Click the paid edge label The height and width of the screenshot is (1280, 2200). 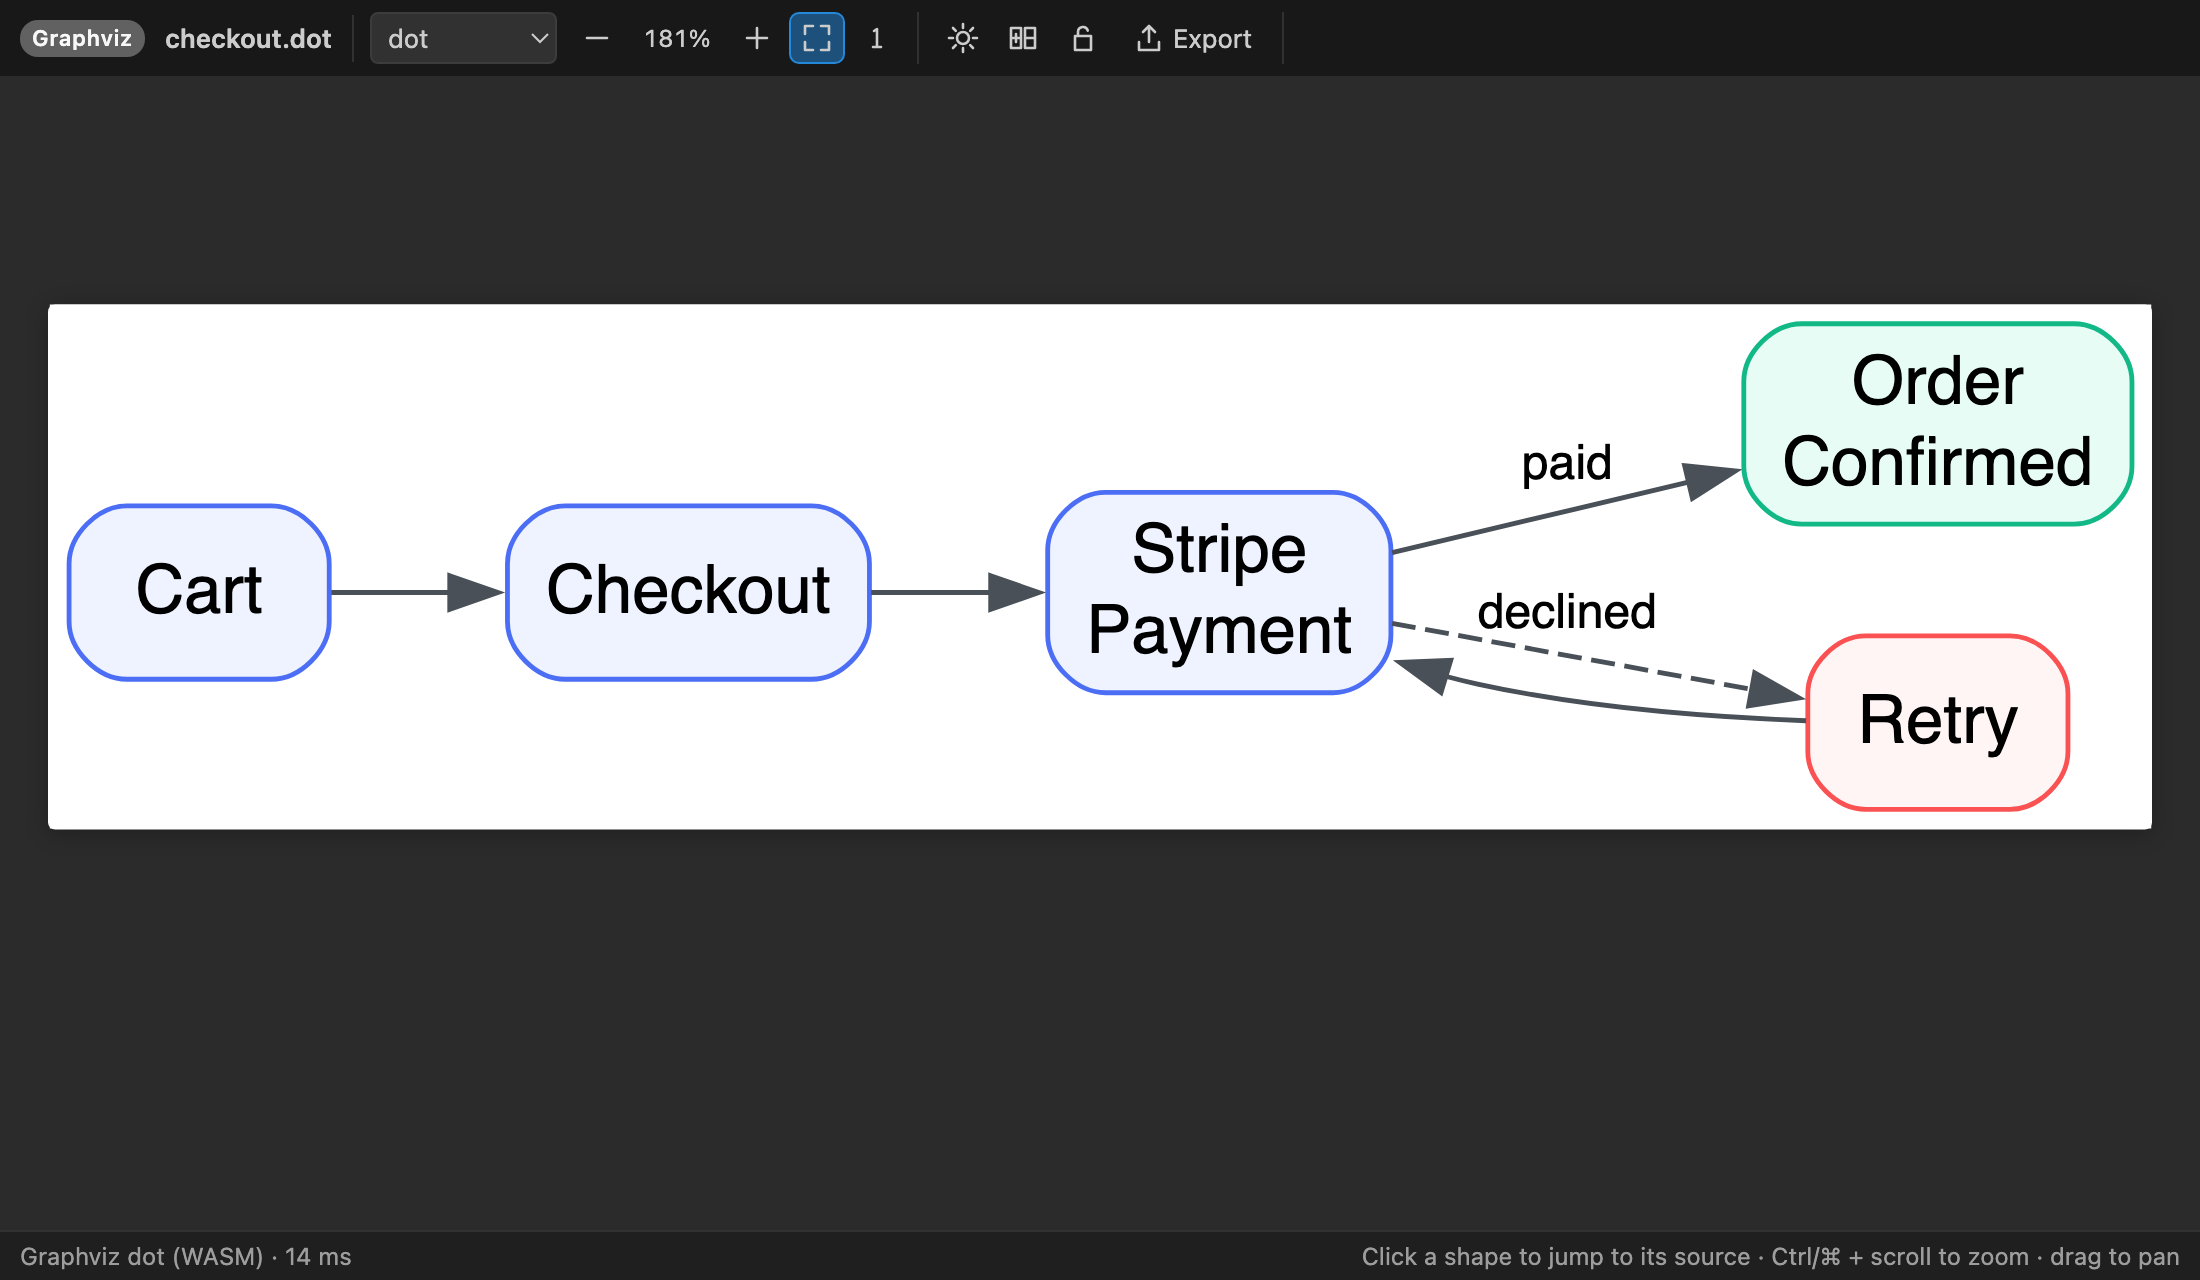[1566, 463]
